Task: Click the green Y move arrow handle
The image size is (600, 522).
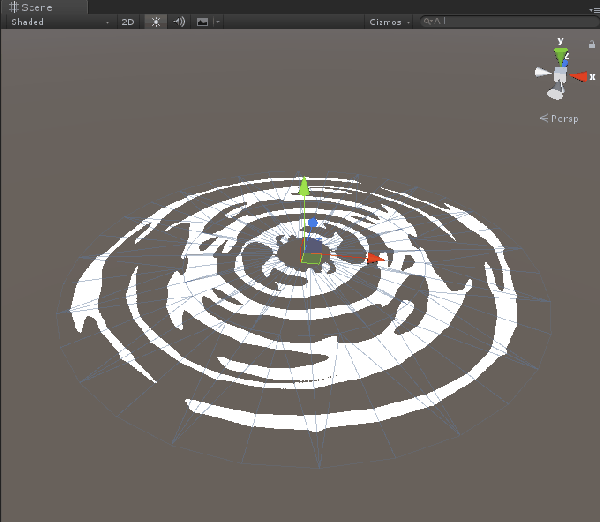Action: click(304, 186)
